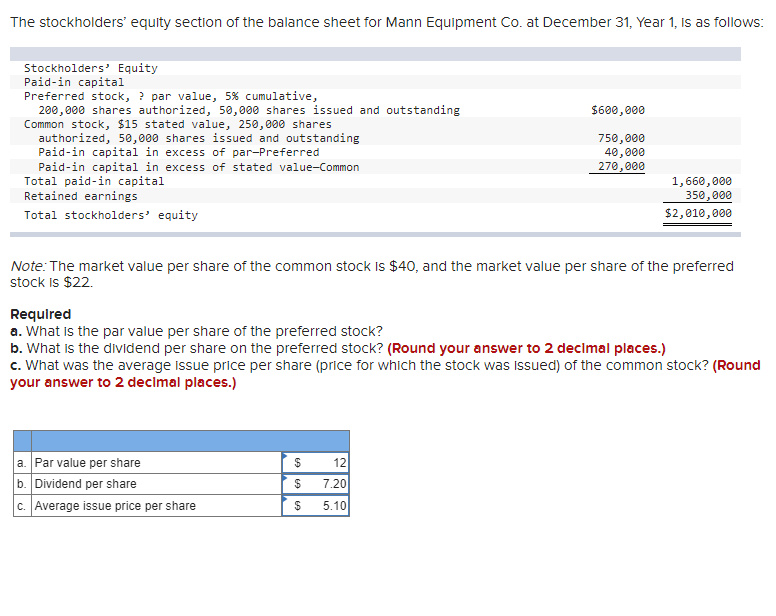This screenshot has width=776, height=616.
Task: Click the 1,660,000 total paid-in capital amount
Action: [x=701, y=181]
